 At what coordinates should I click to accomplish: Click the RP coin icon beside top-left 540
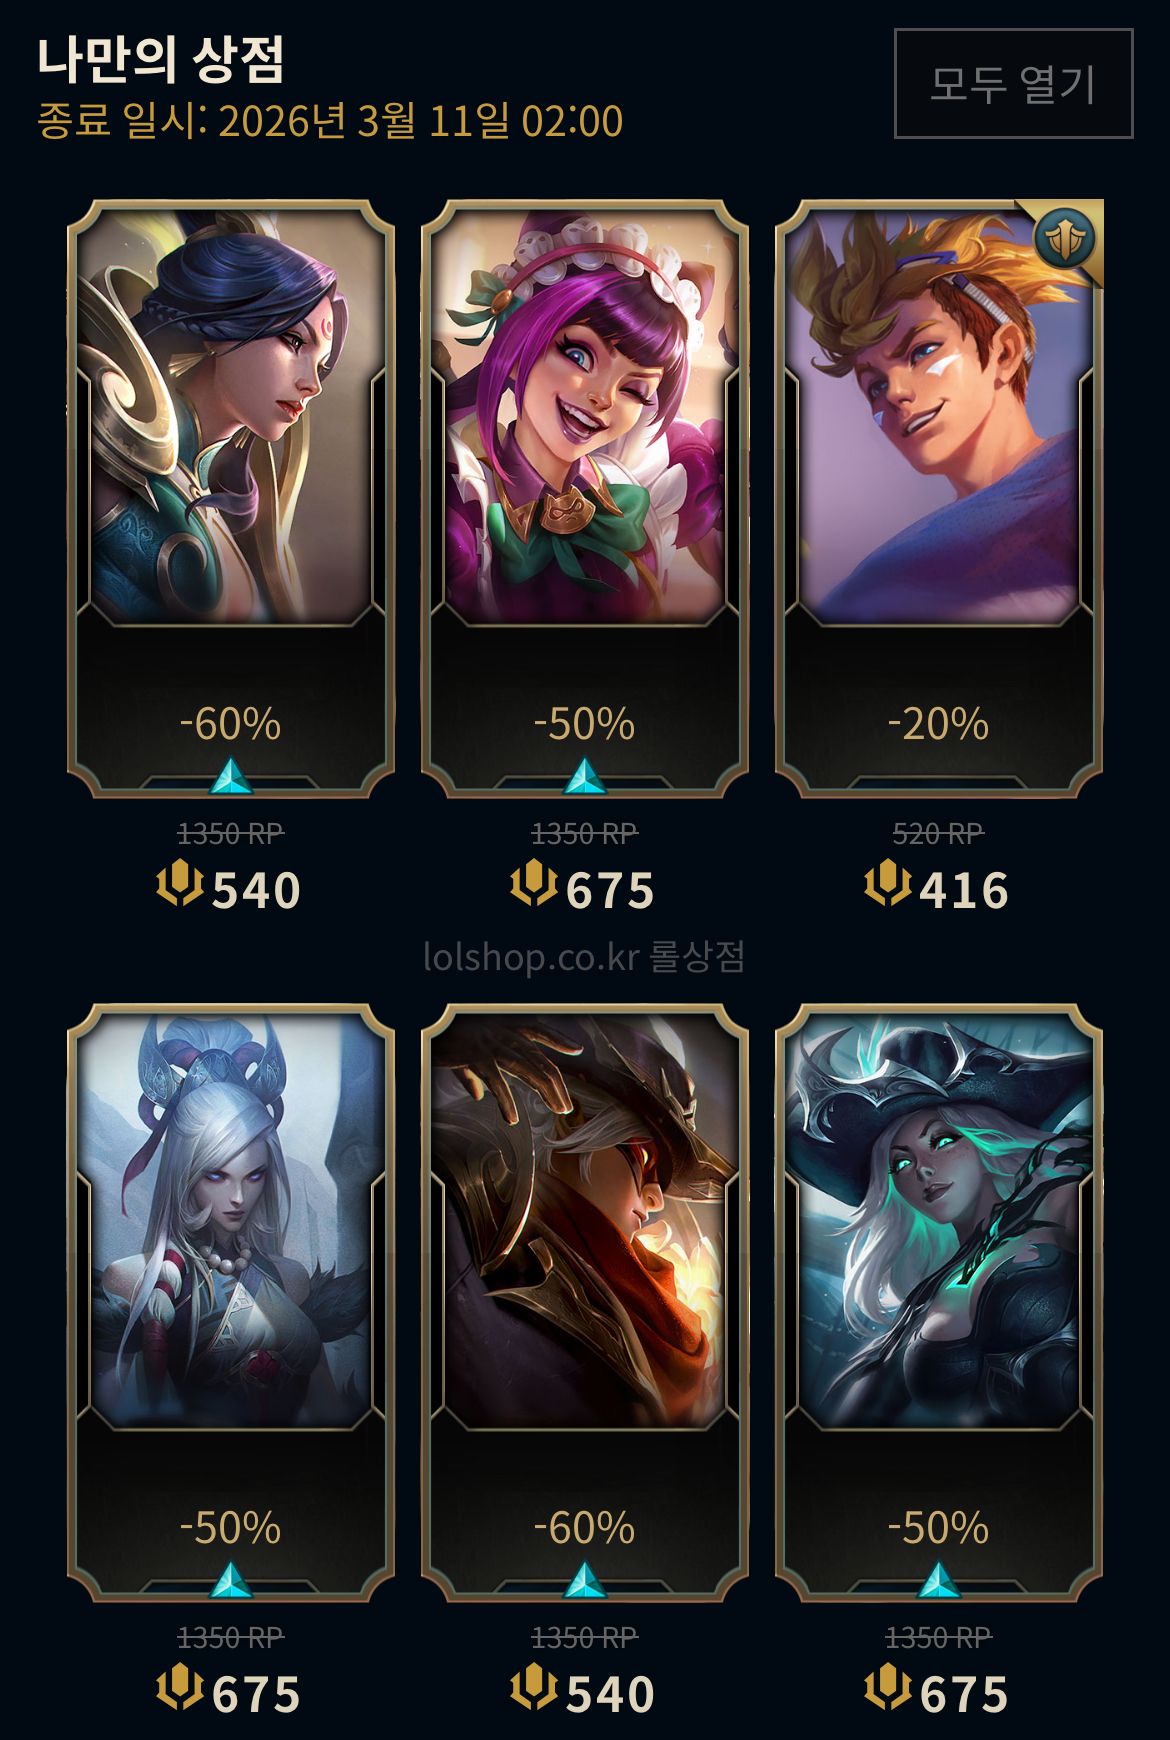click(180, 884)
